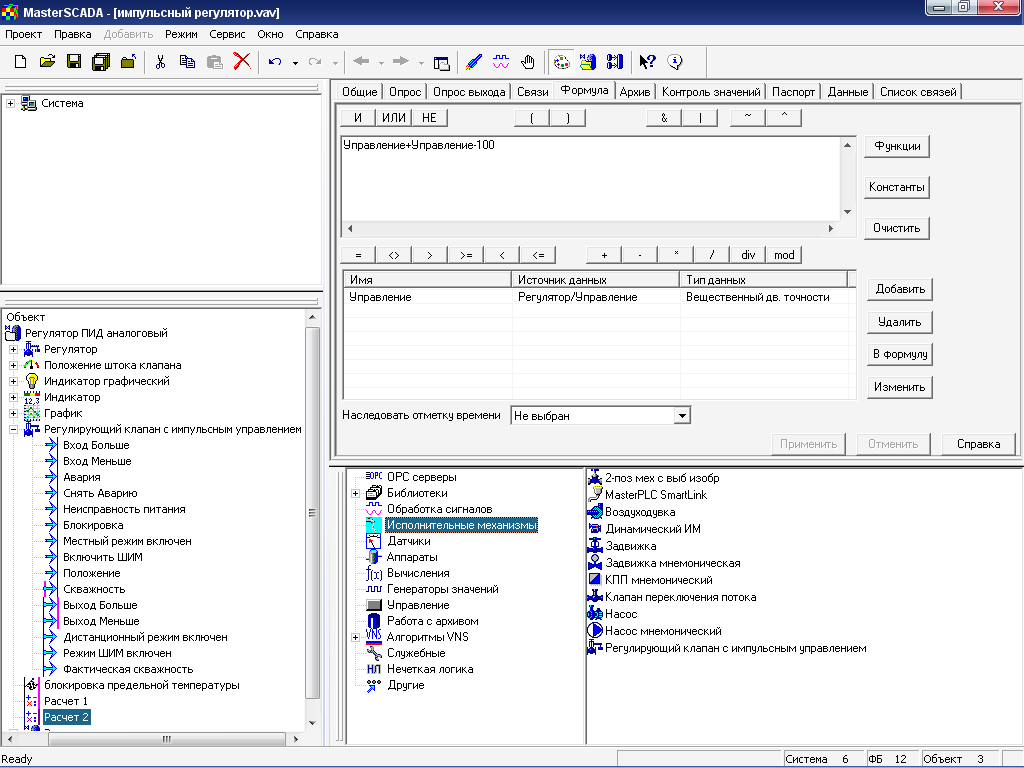Click the Константы button
1024x768 pixels.
pos(897,187)
